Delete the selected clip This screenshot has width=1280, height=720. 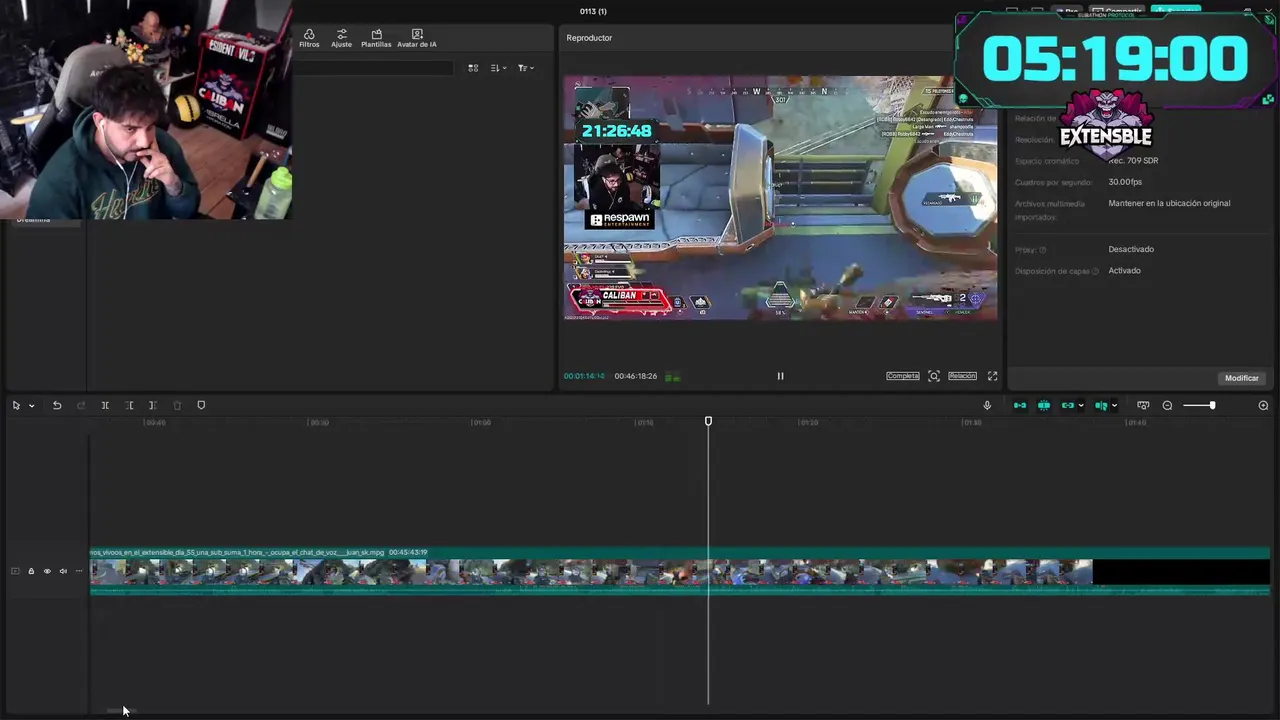[177, 405]
